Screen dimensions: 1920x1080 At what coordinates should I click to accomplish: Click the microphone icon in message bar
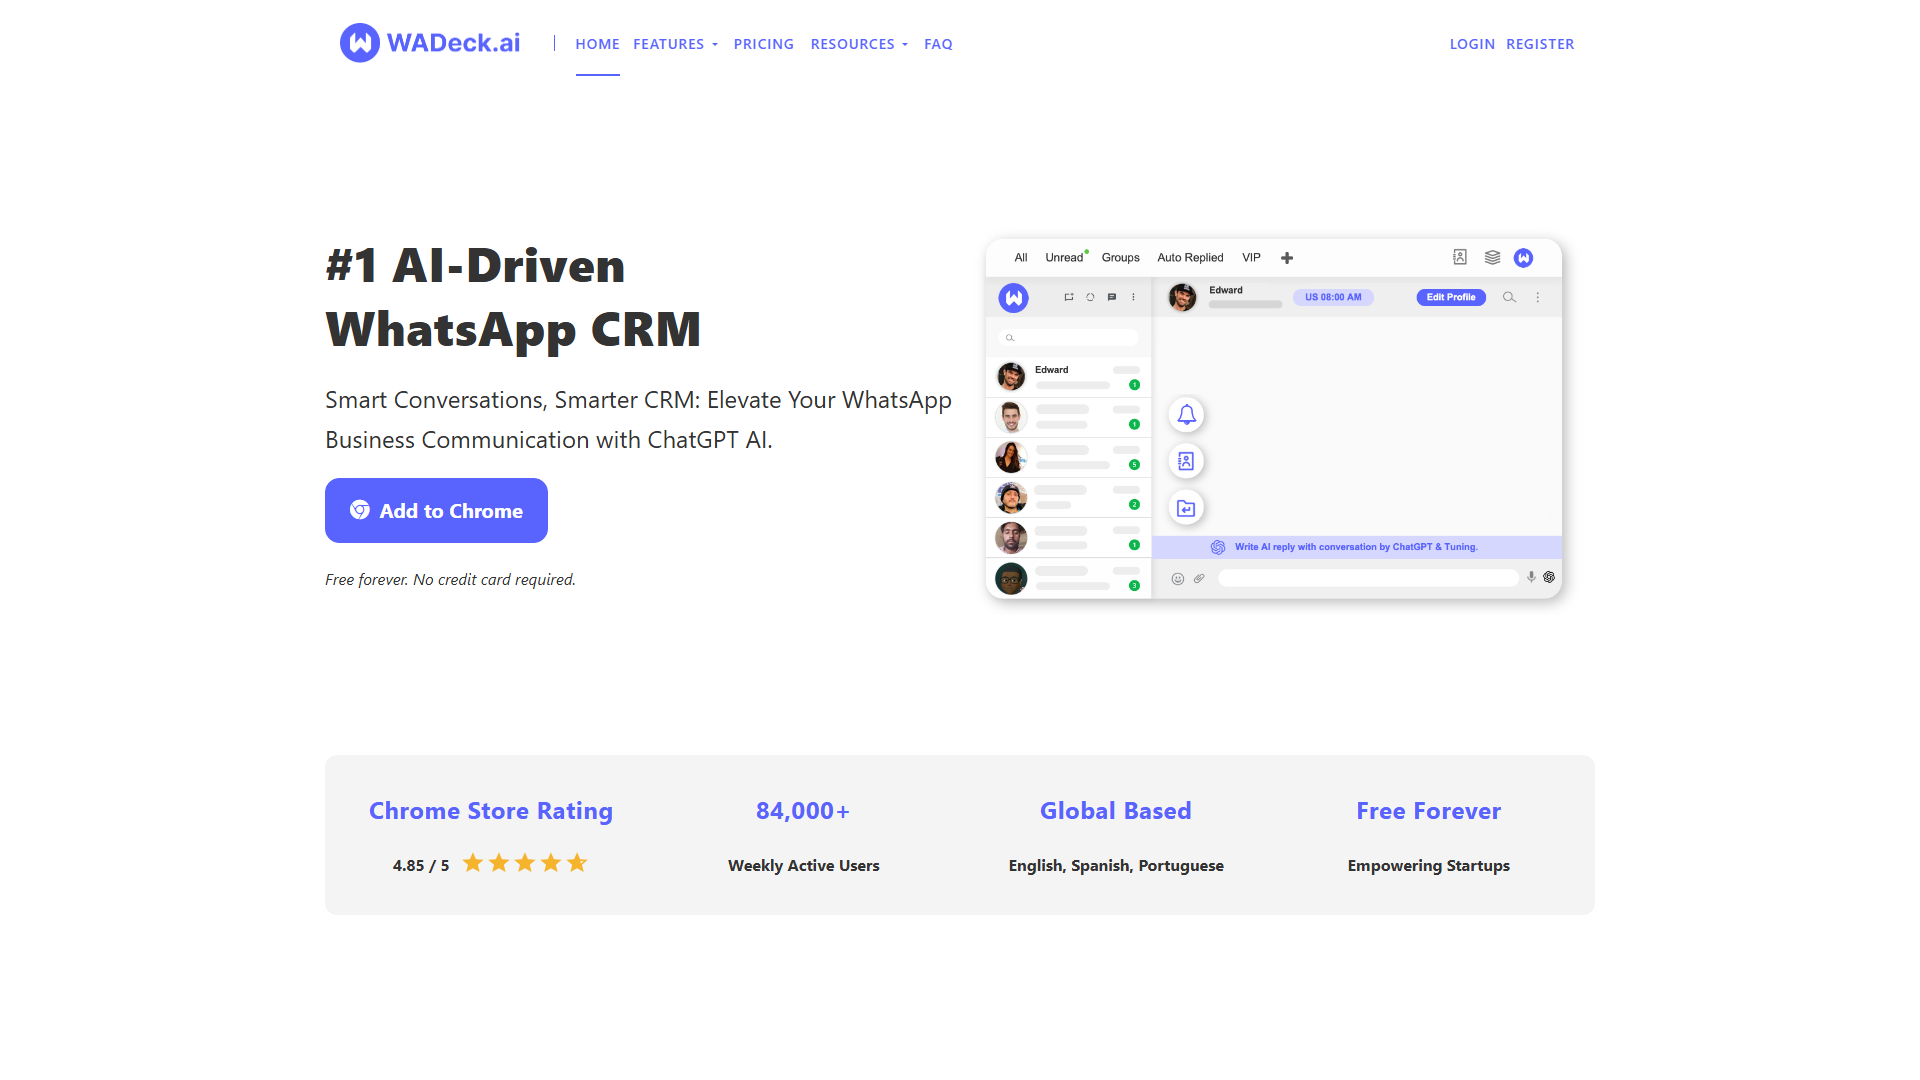click(x=1531, y=577)
